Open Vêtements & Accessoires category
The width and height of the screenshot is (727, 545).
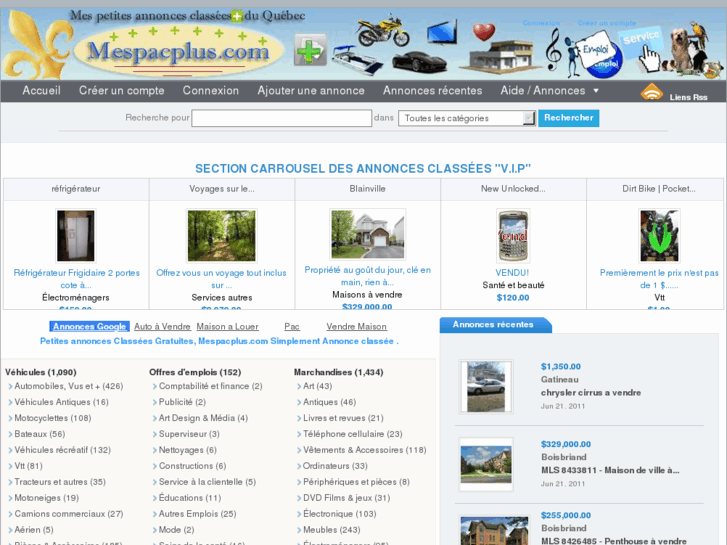click(364, 450)
